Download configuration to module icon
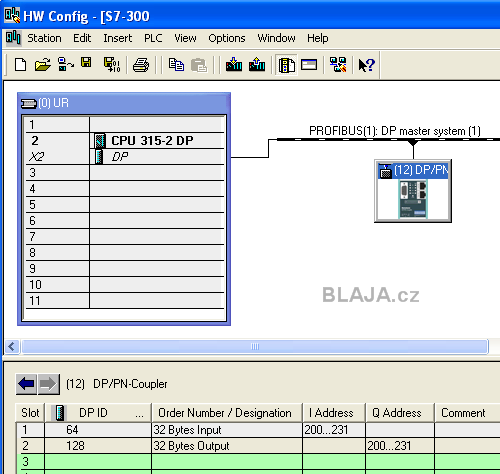500x474 pixels. pyautogui.click(x=234, y=64)
